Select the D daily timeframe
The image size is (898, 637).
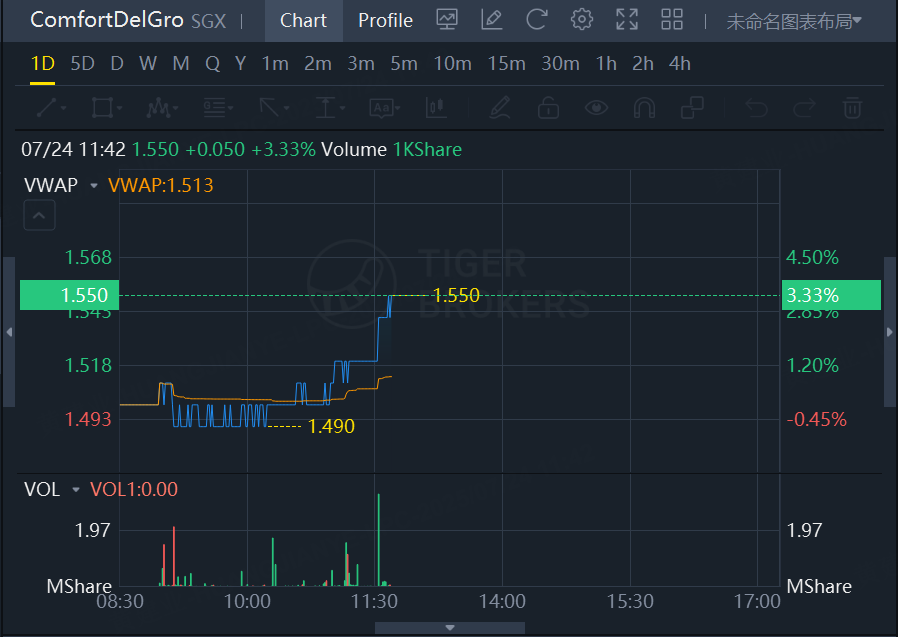point(117,64)
